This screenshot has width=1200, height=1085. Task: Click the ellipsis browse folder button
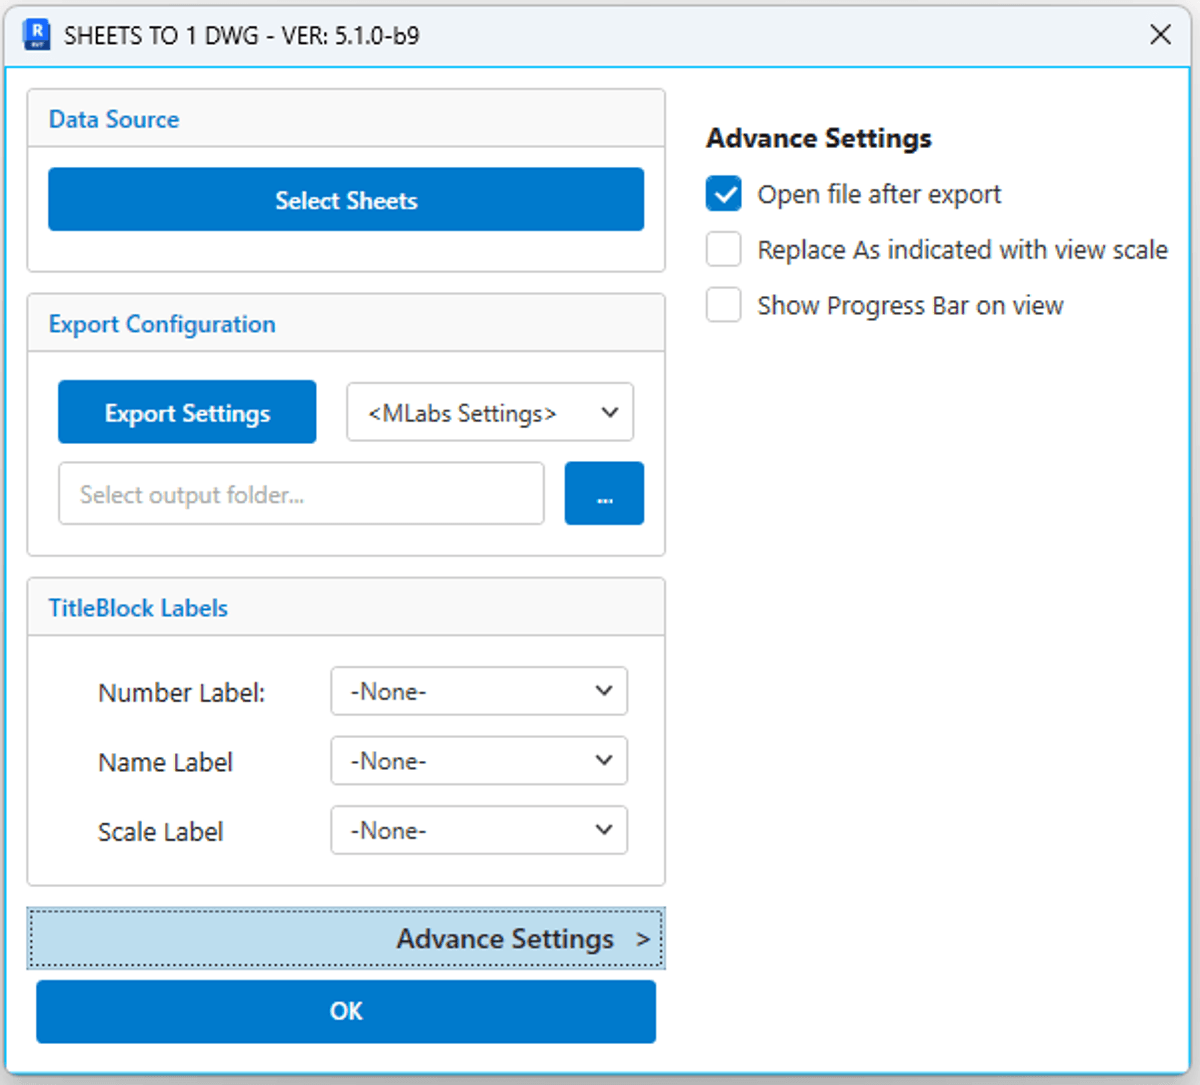click(x=604, y=493)
